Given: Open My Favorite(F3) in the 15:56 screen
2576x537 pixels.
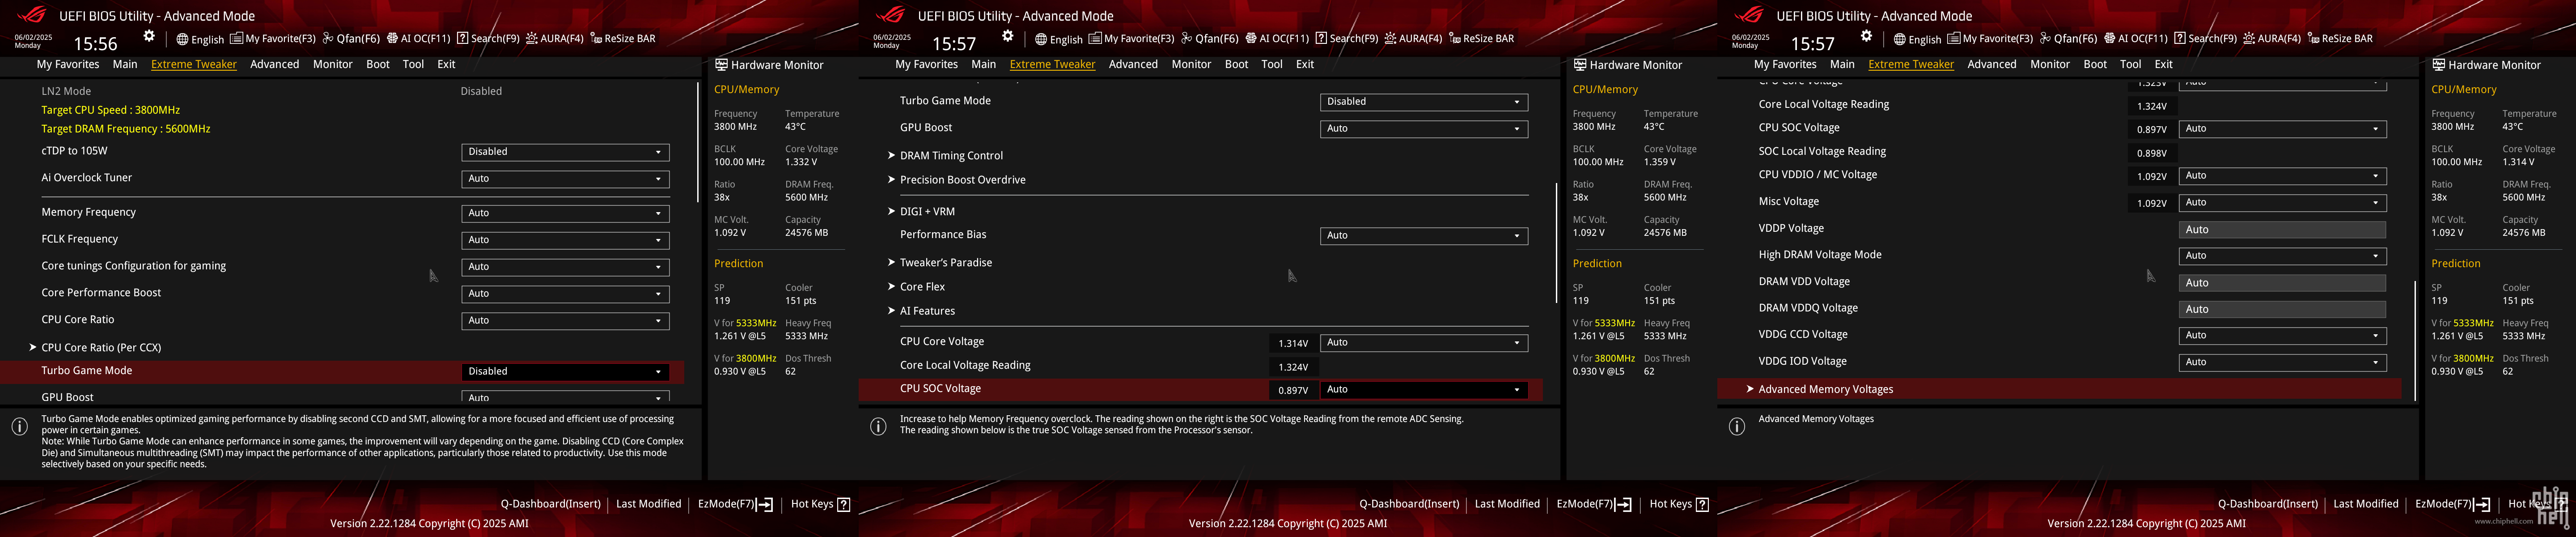Looking at the screenshot, I should click(x=273, y=39).
